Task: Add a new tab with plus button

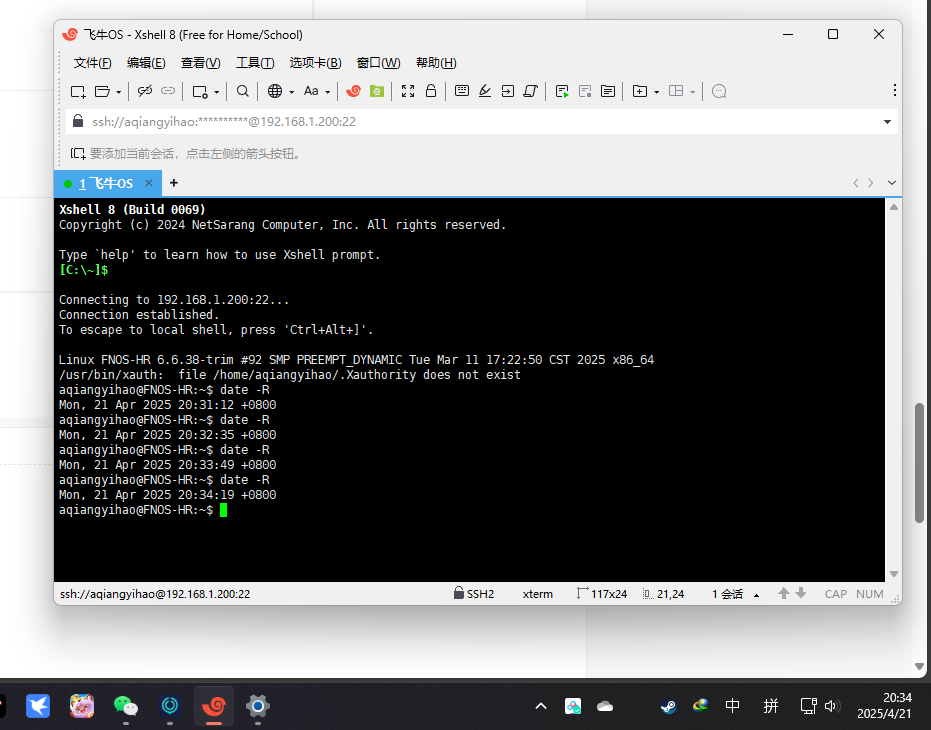Action: [173, 183]
